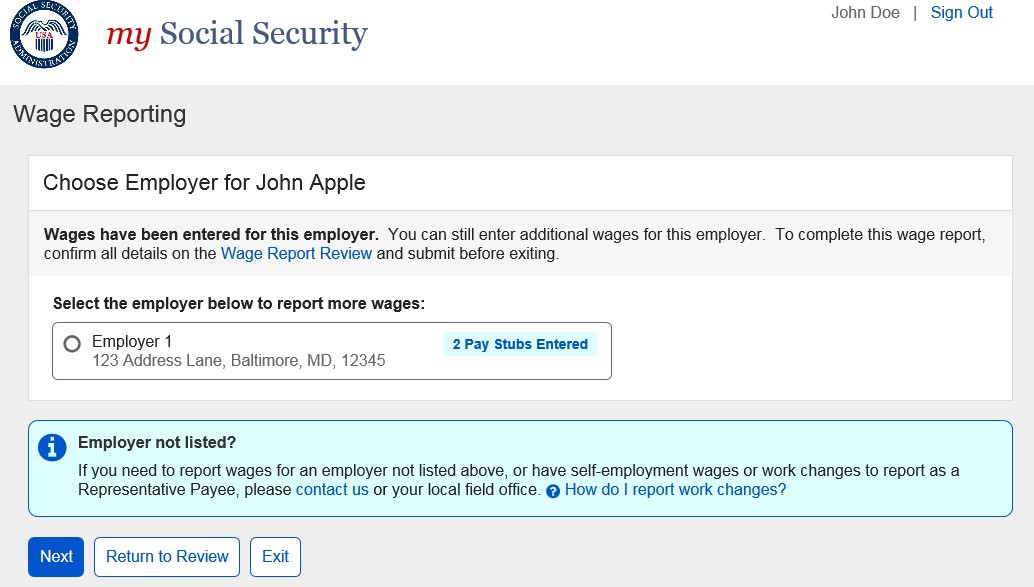1034x587 pixels.
Task: Click the Social Security Administration seal logo
Action: 44,36
